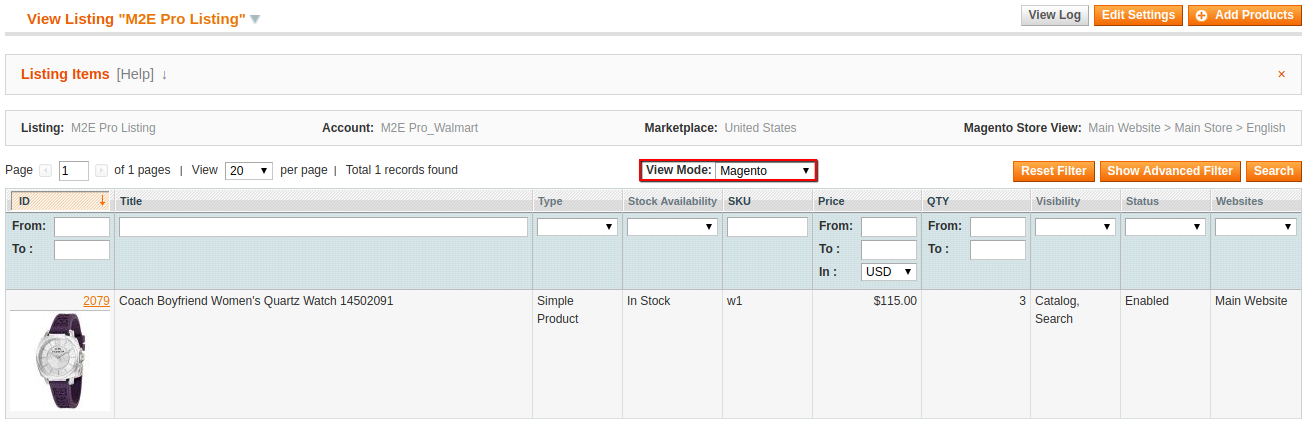This screenshot has width=1307, height=424.
Task: Click the Magento Store View path text
Action: point(1187,128)
